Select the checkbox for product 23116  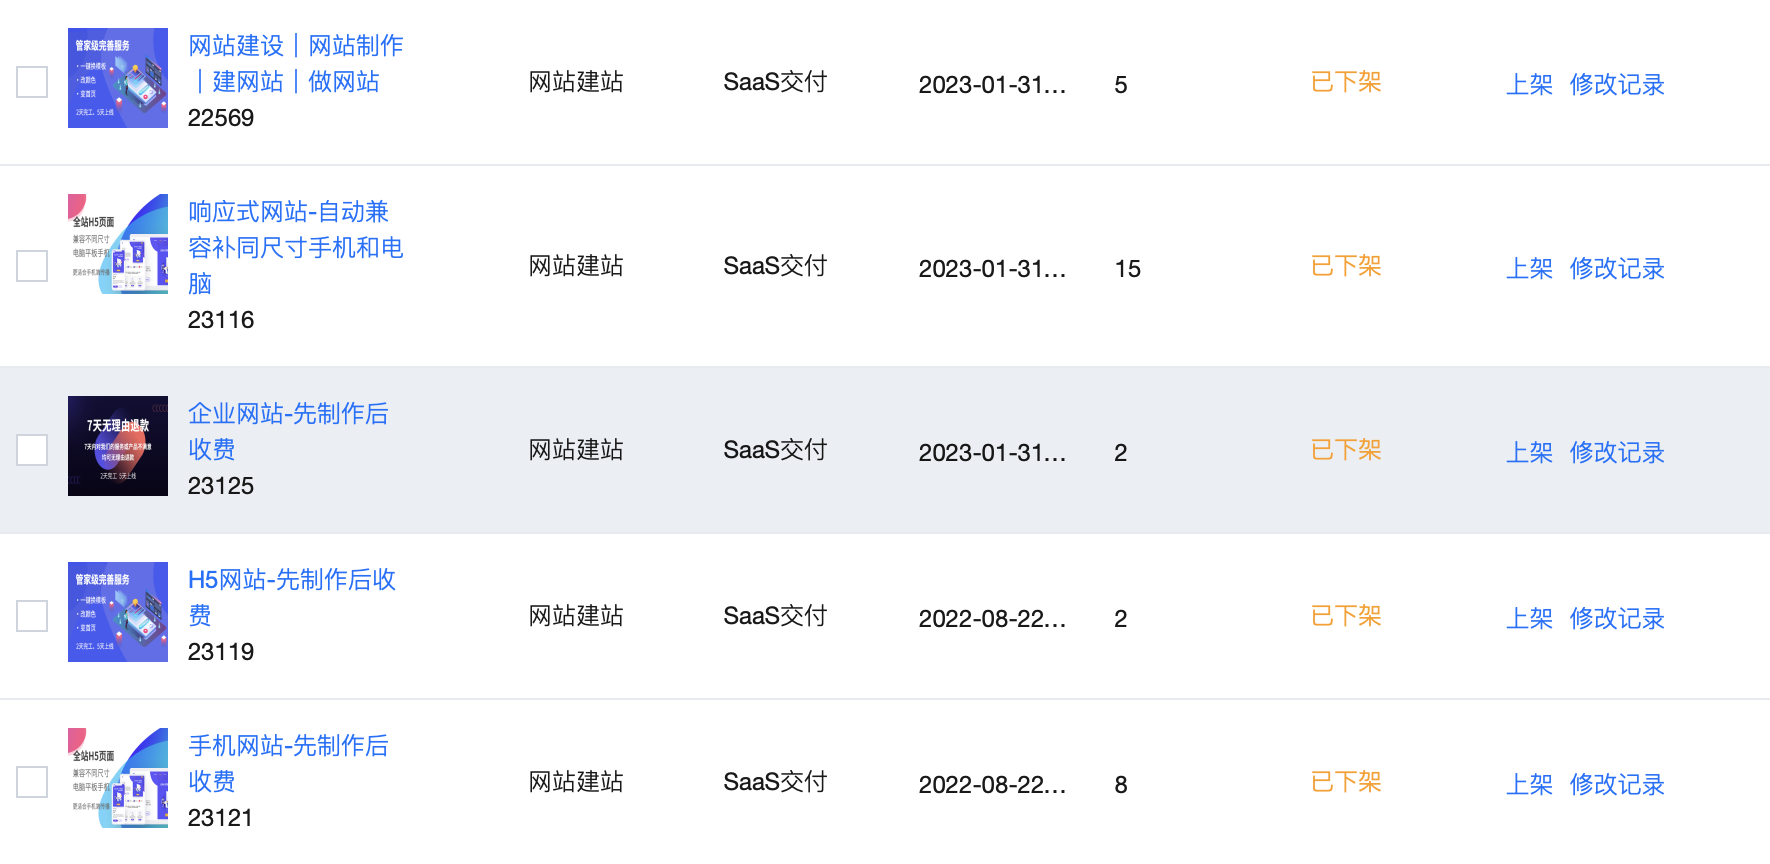(x=32, y=266)
